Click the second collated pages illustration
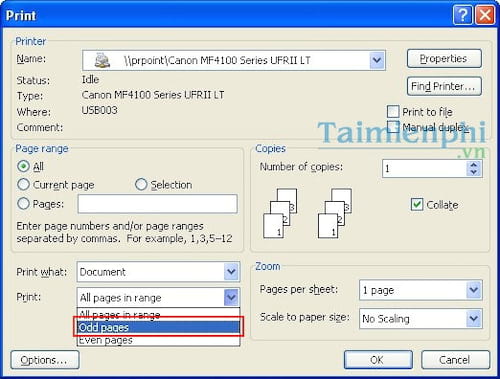 (x=335, y=213)
